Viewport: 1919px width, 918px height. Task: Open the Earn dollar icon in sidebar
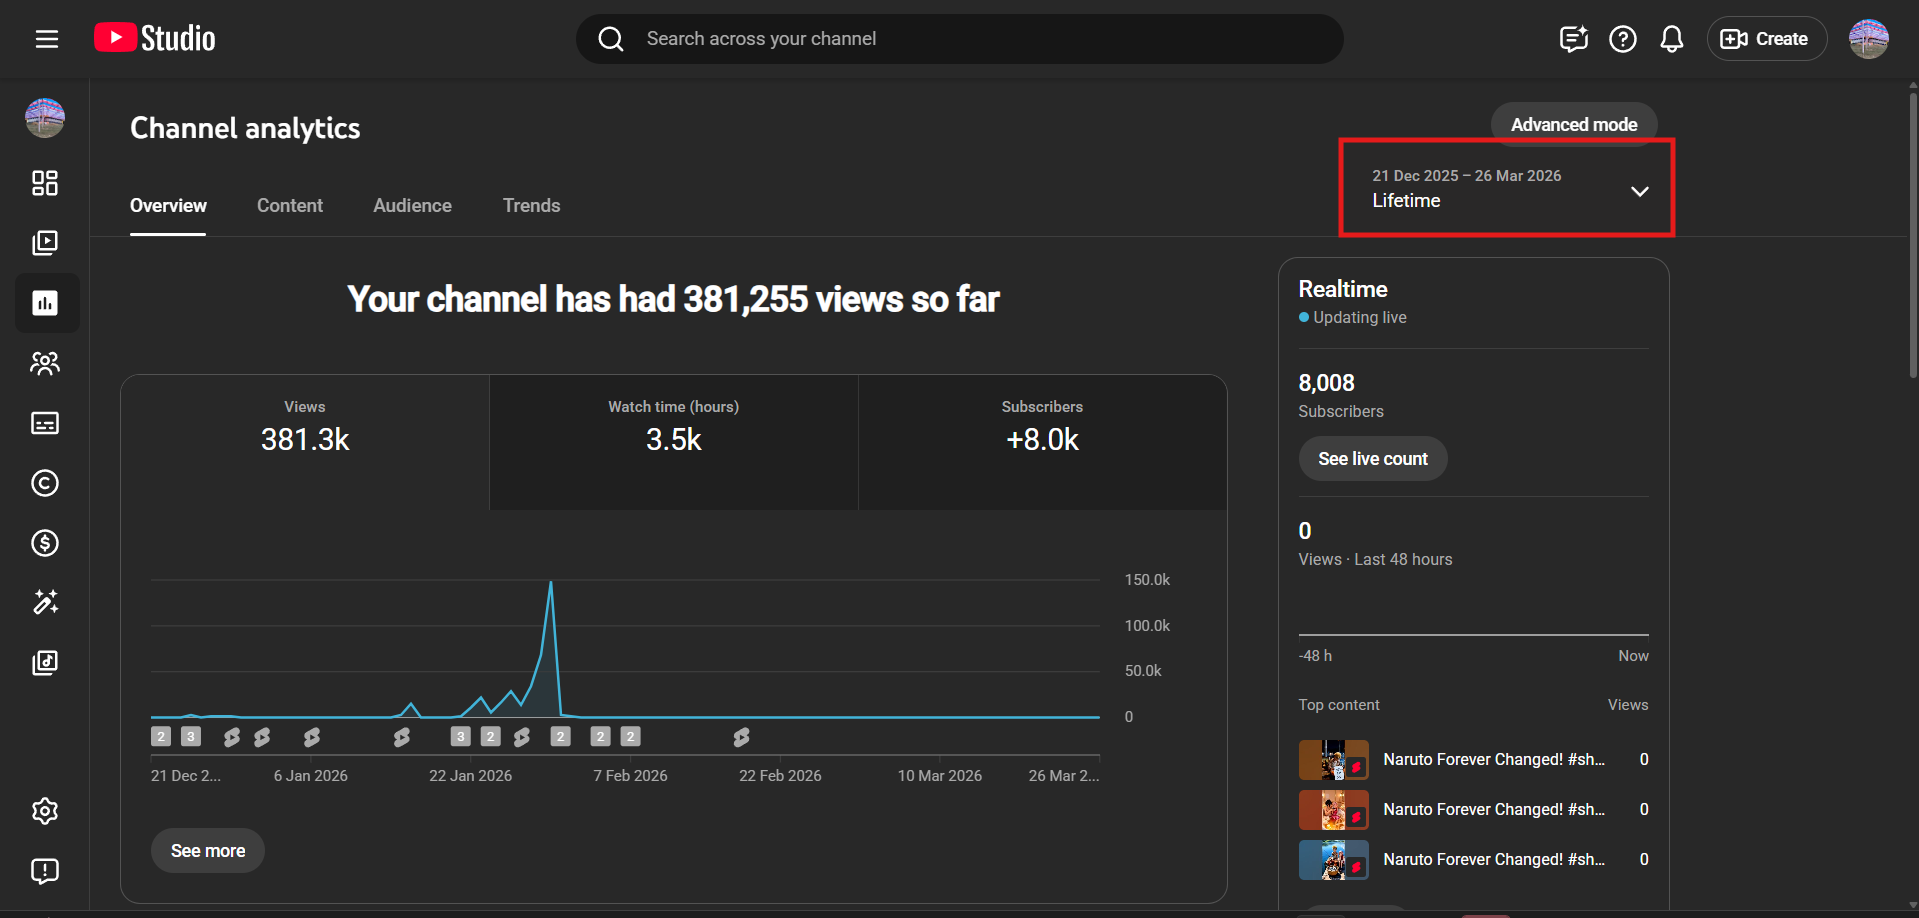pos(45,543)
